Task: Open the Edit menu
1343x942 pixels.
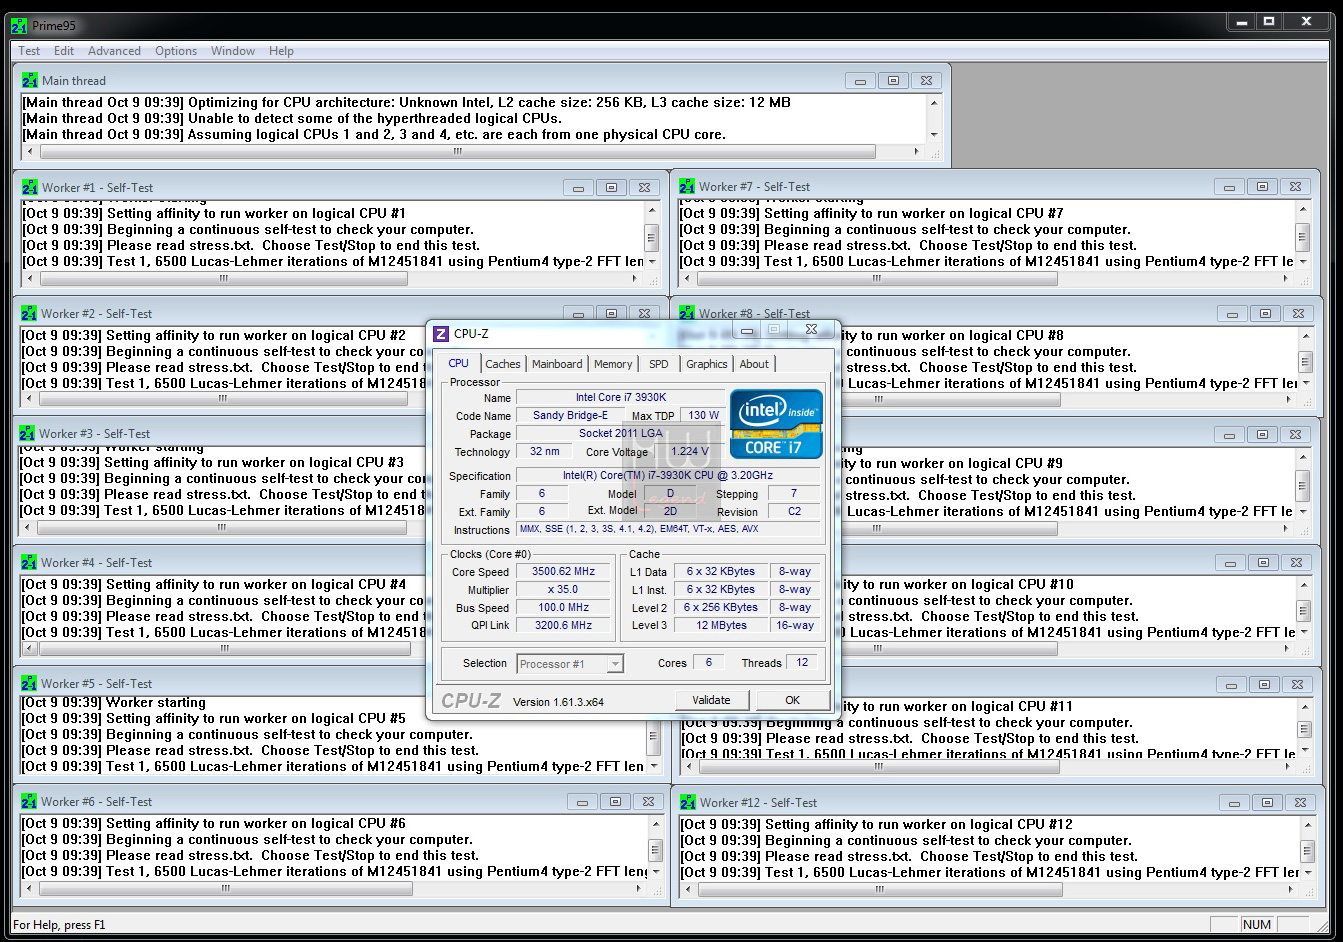Action: pyautogui.click(x=64, y=51)
